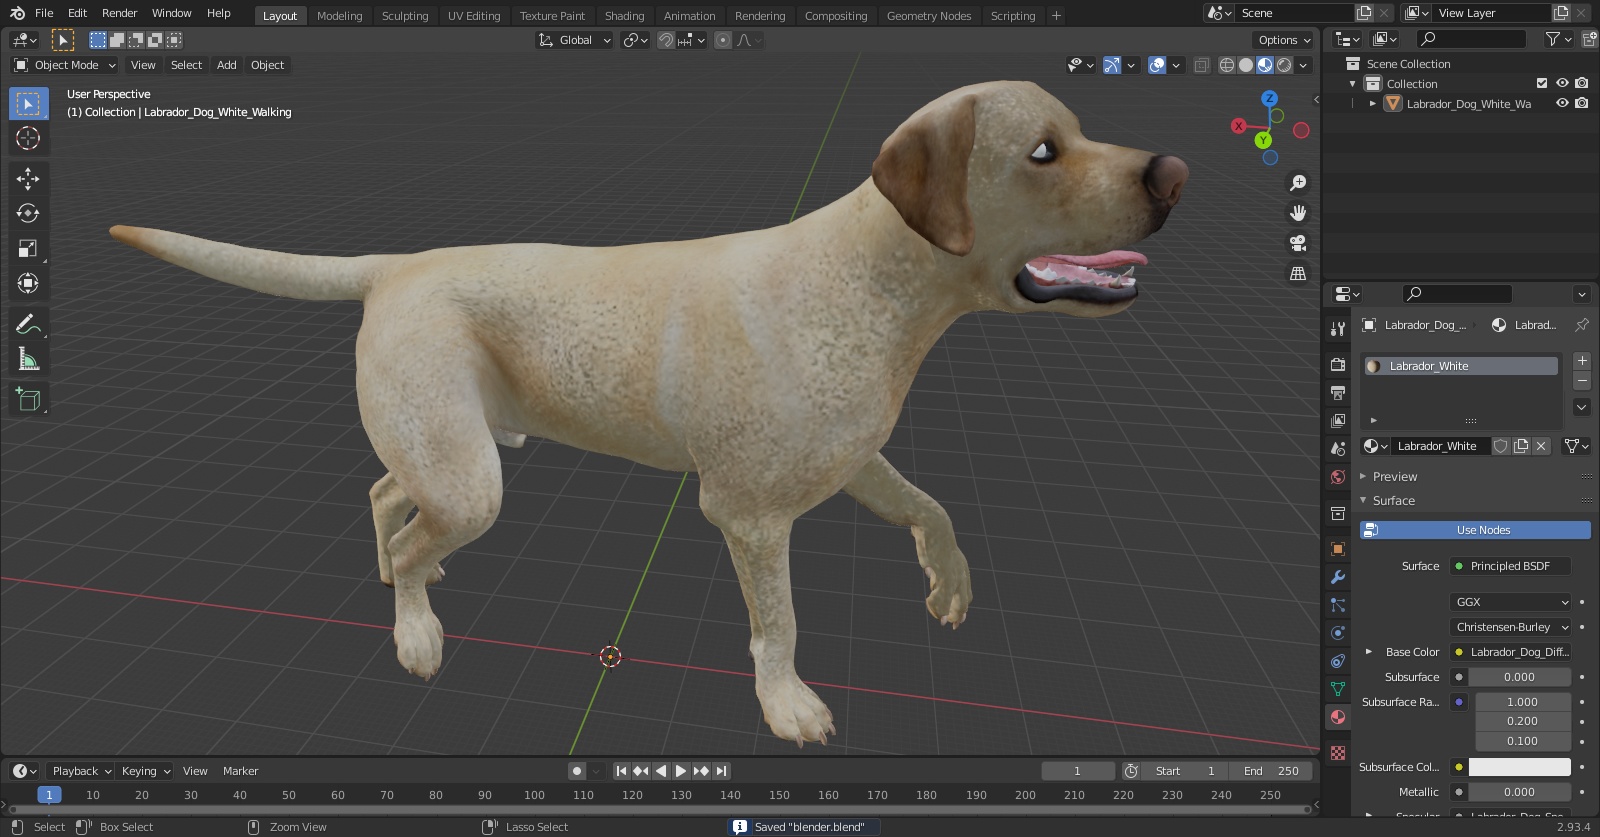Open the Render menu
Image resolution: width=1600 pixels, height=837 pixels.
point(119,13)
